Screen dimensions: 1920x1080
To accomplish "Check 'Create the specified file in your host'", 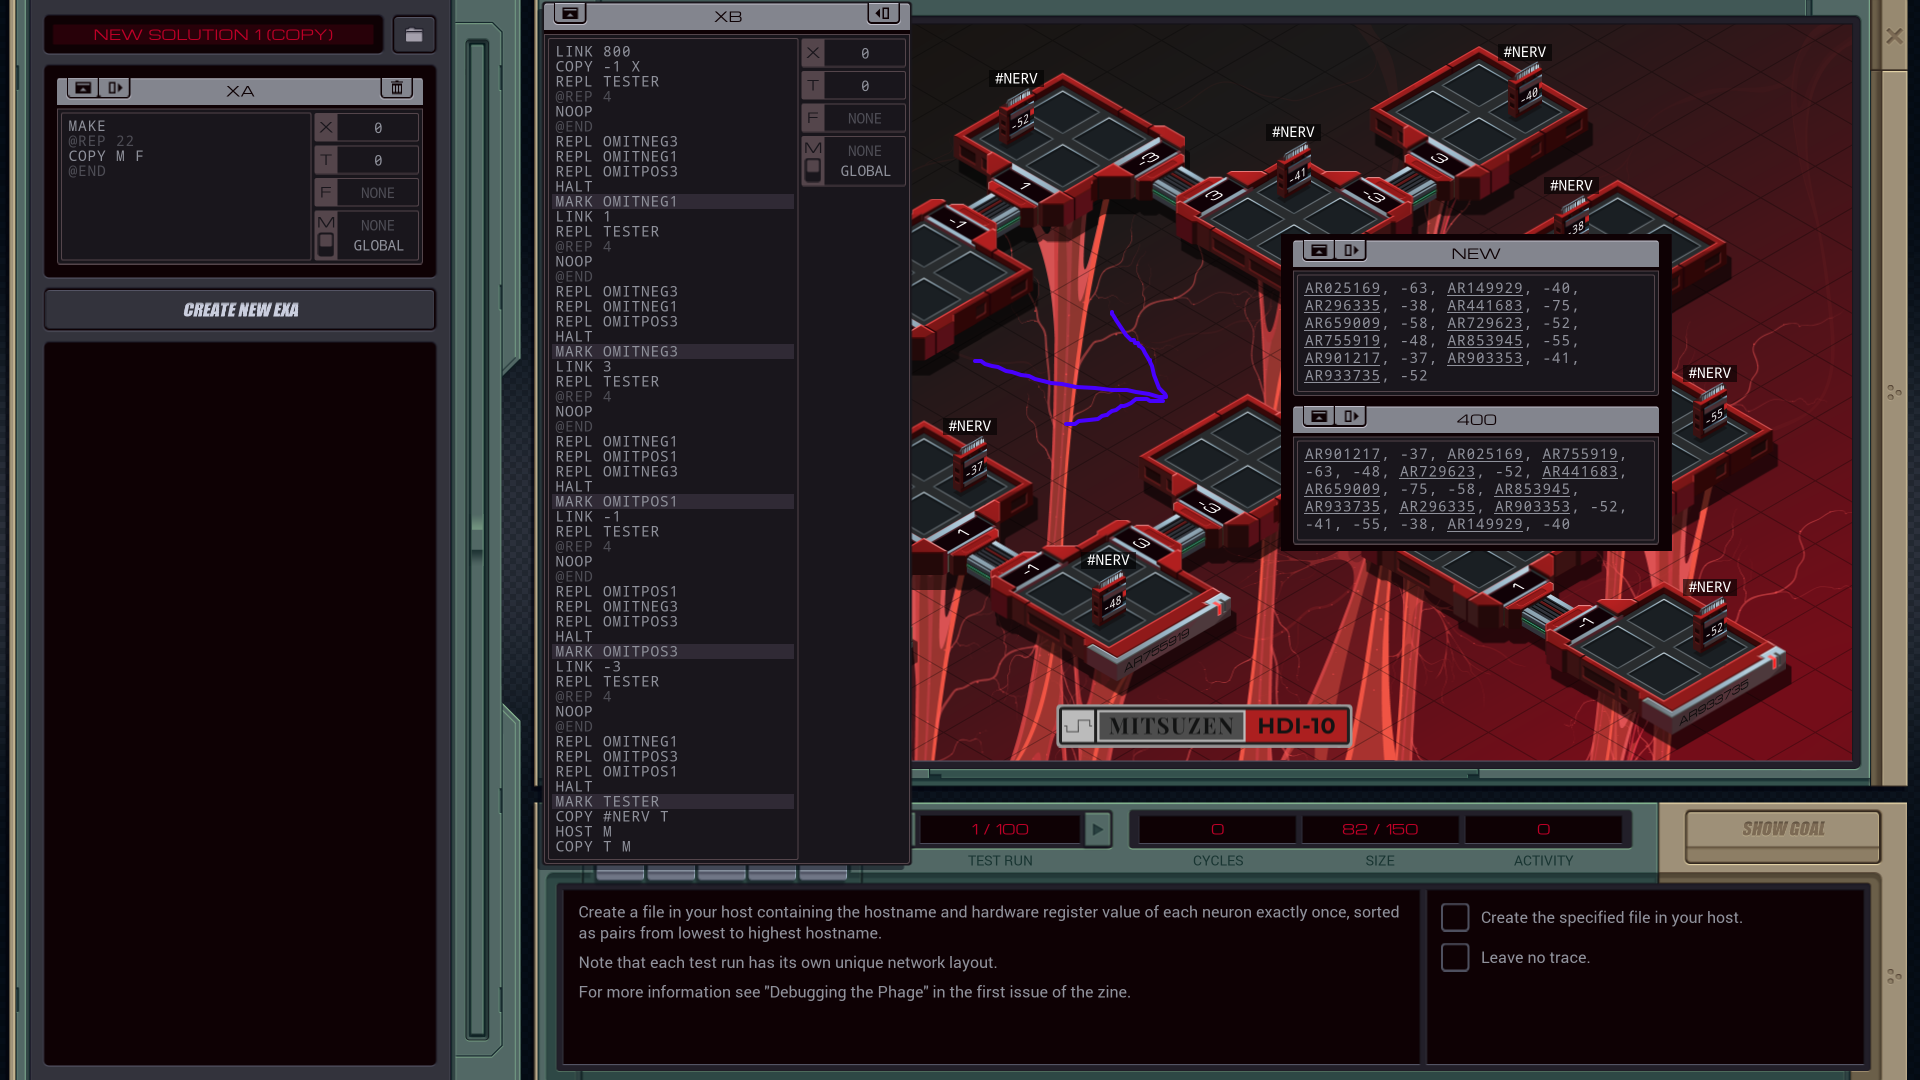I will (1455, 917).
